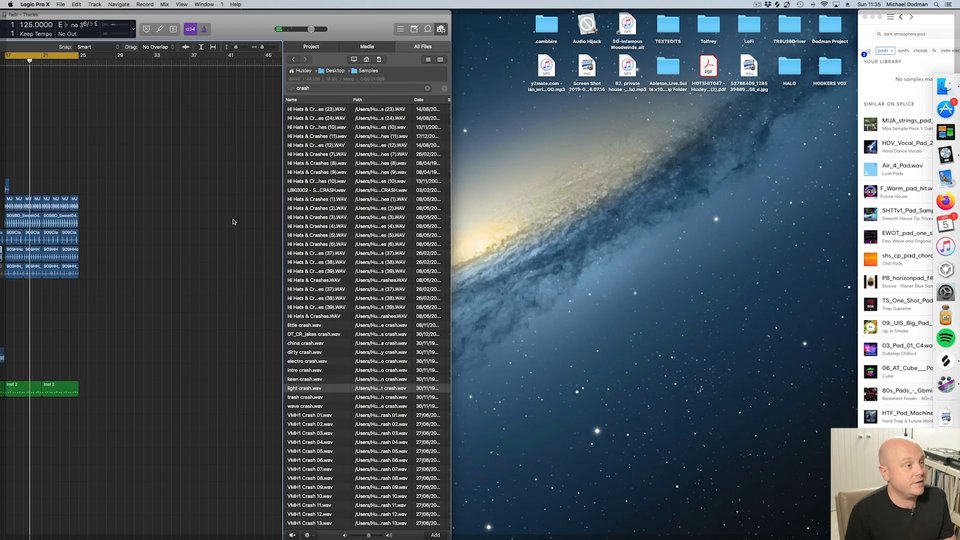960x540 pixels.
Task: Open Spotify from the dock
Action: coord(945,338)
